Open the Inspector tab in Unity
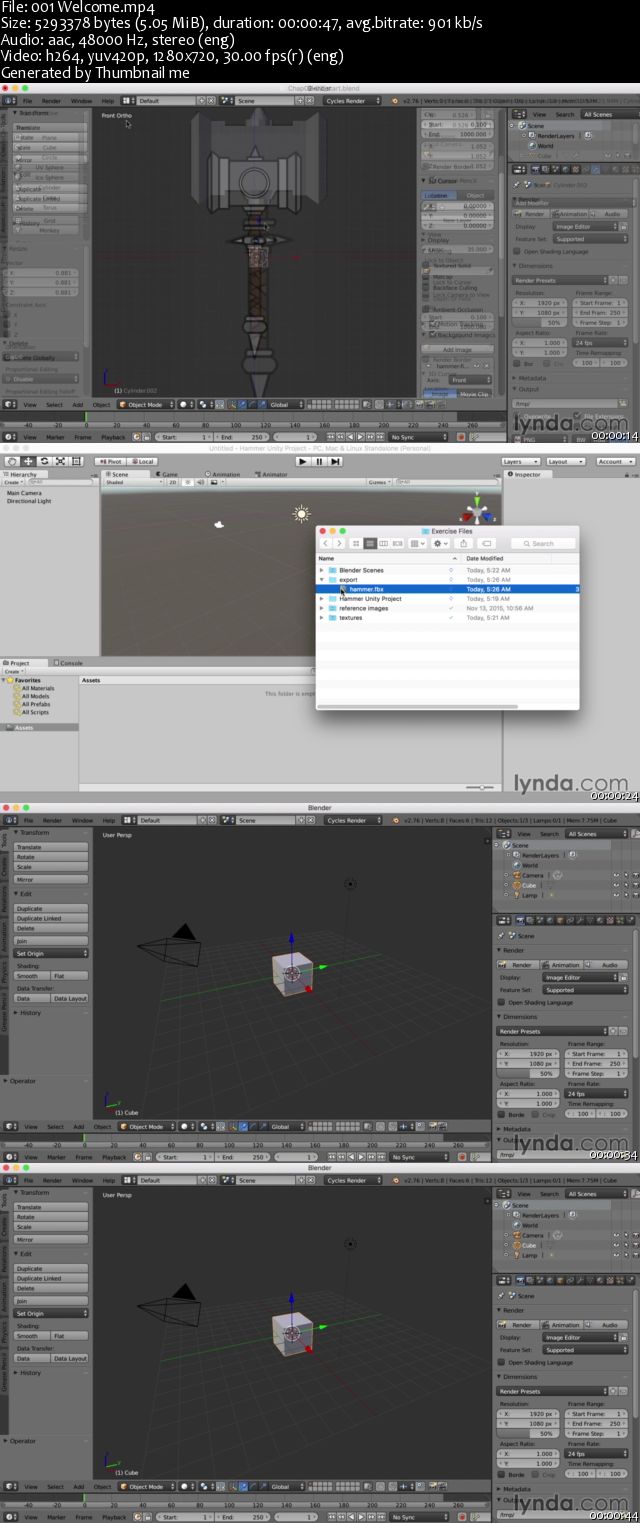640x1523 pixels. point(526,474)
